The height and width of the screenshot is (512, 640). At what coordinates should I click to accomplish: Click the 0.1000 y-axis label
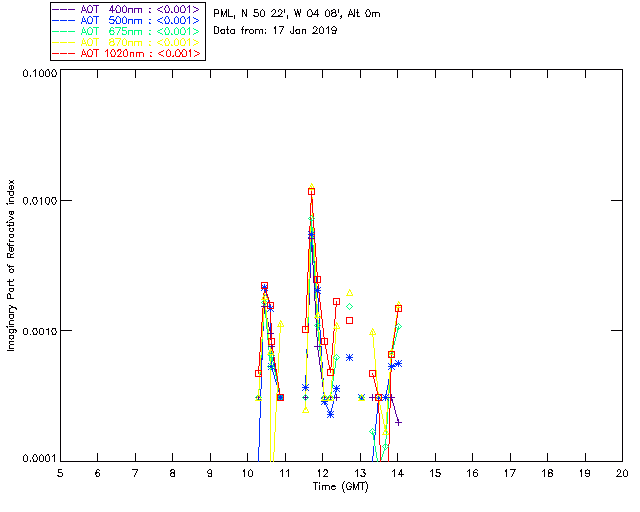click(x=39, y=73)
